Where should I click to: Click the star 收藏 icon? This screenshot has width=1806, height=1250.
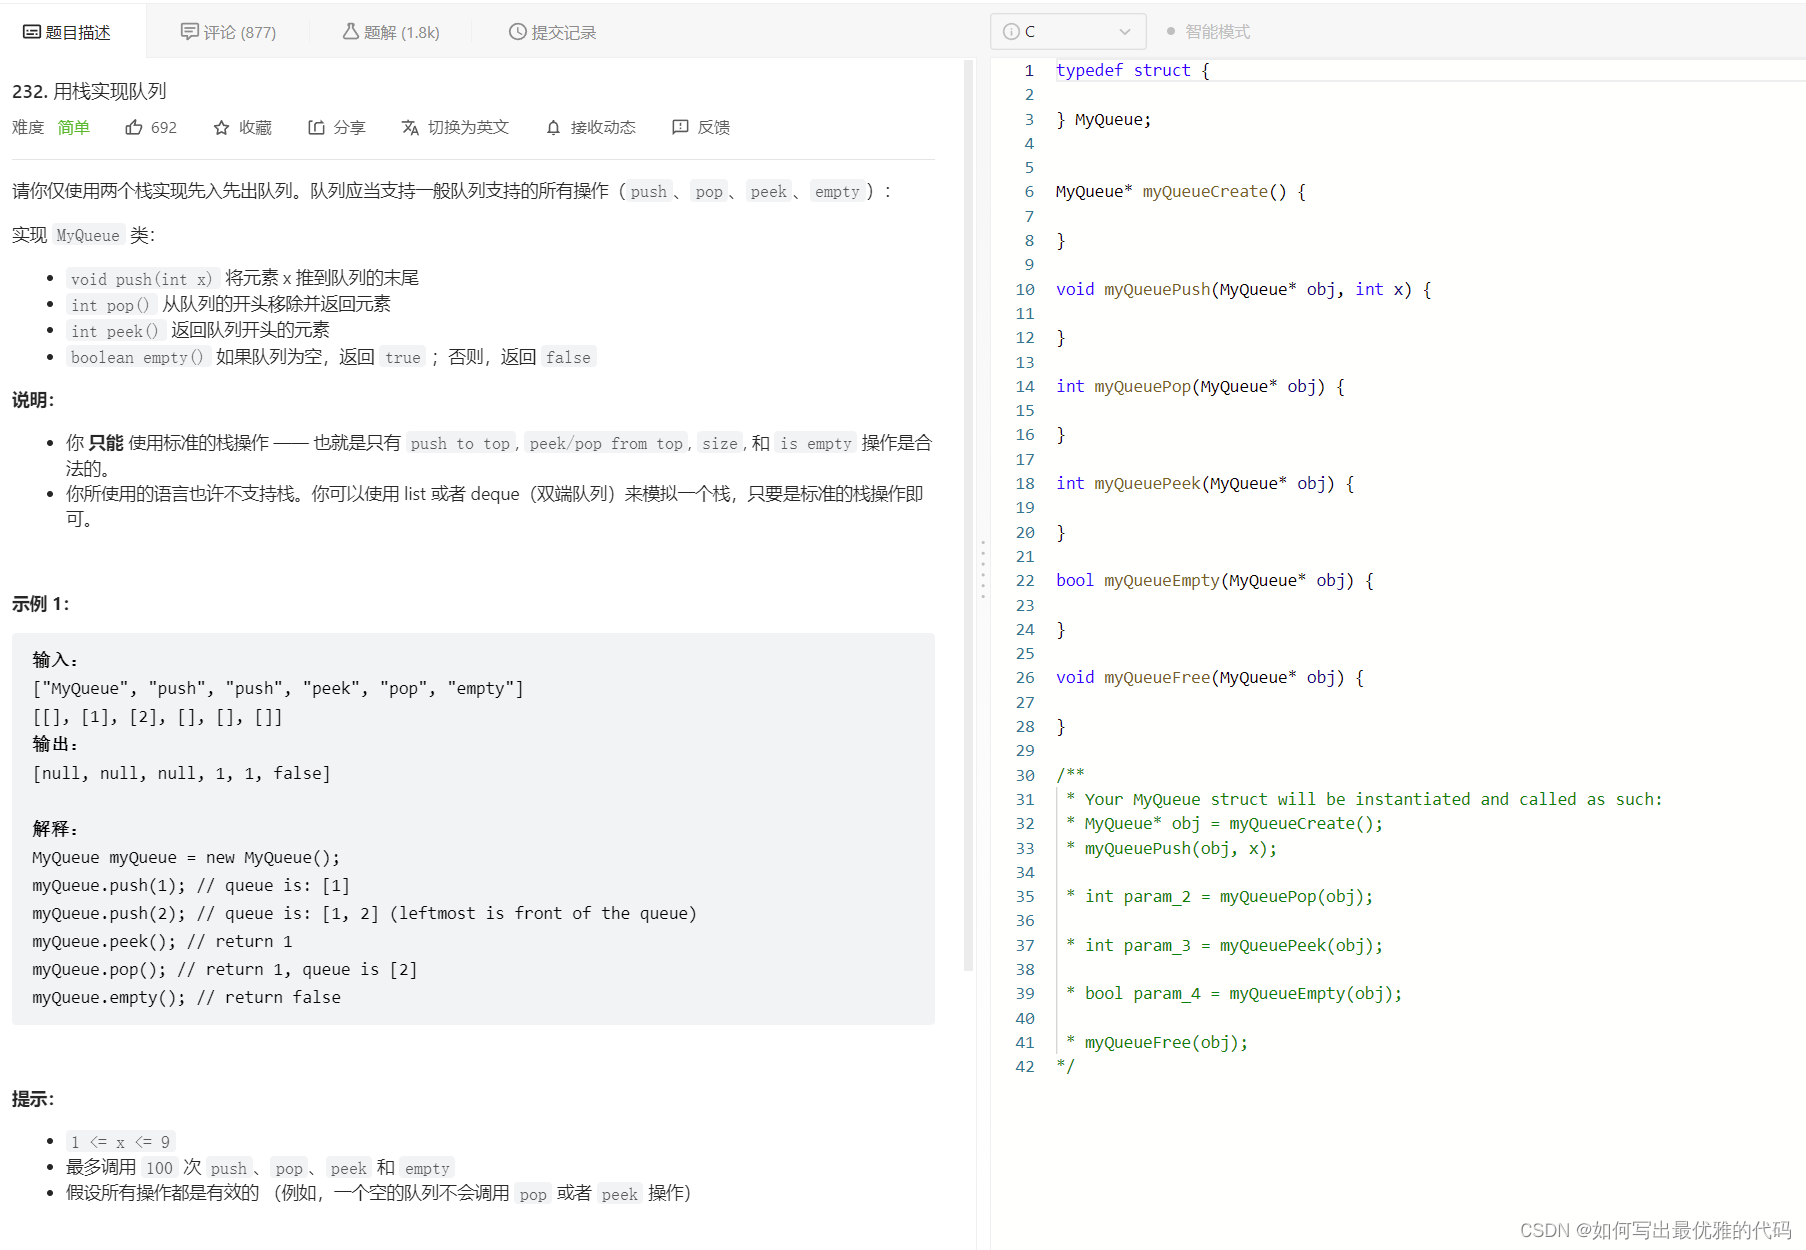[222, 127]
